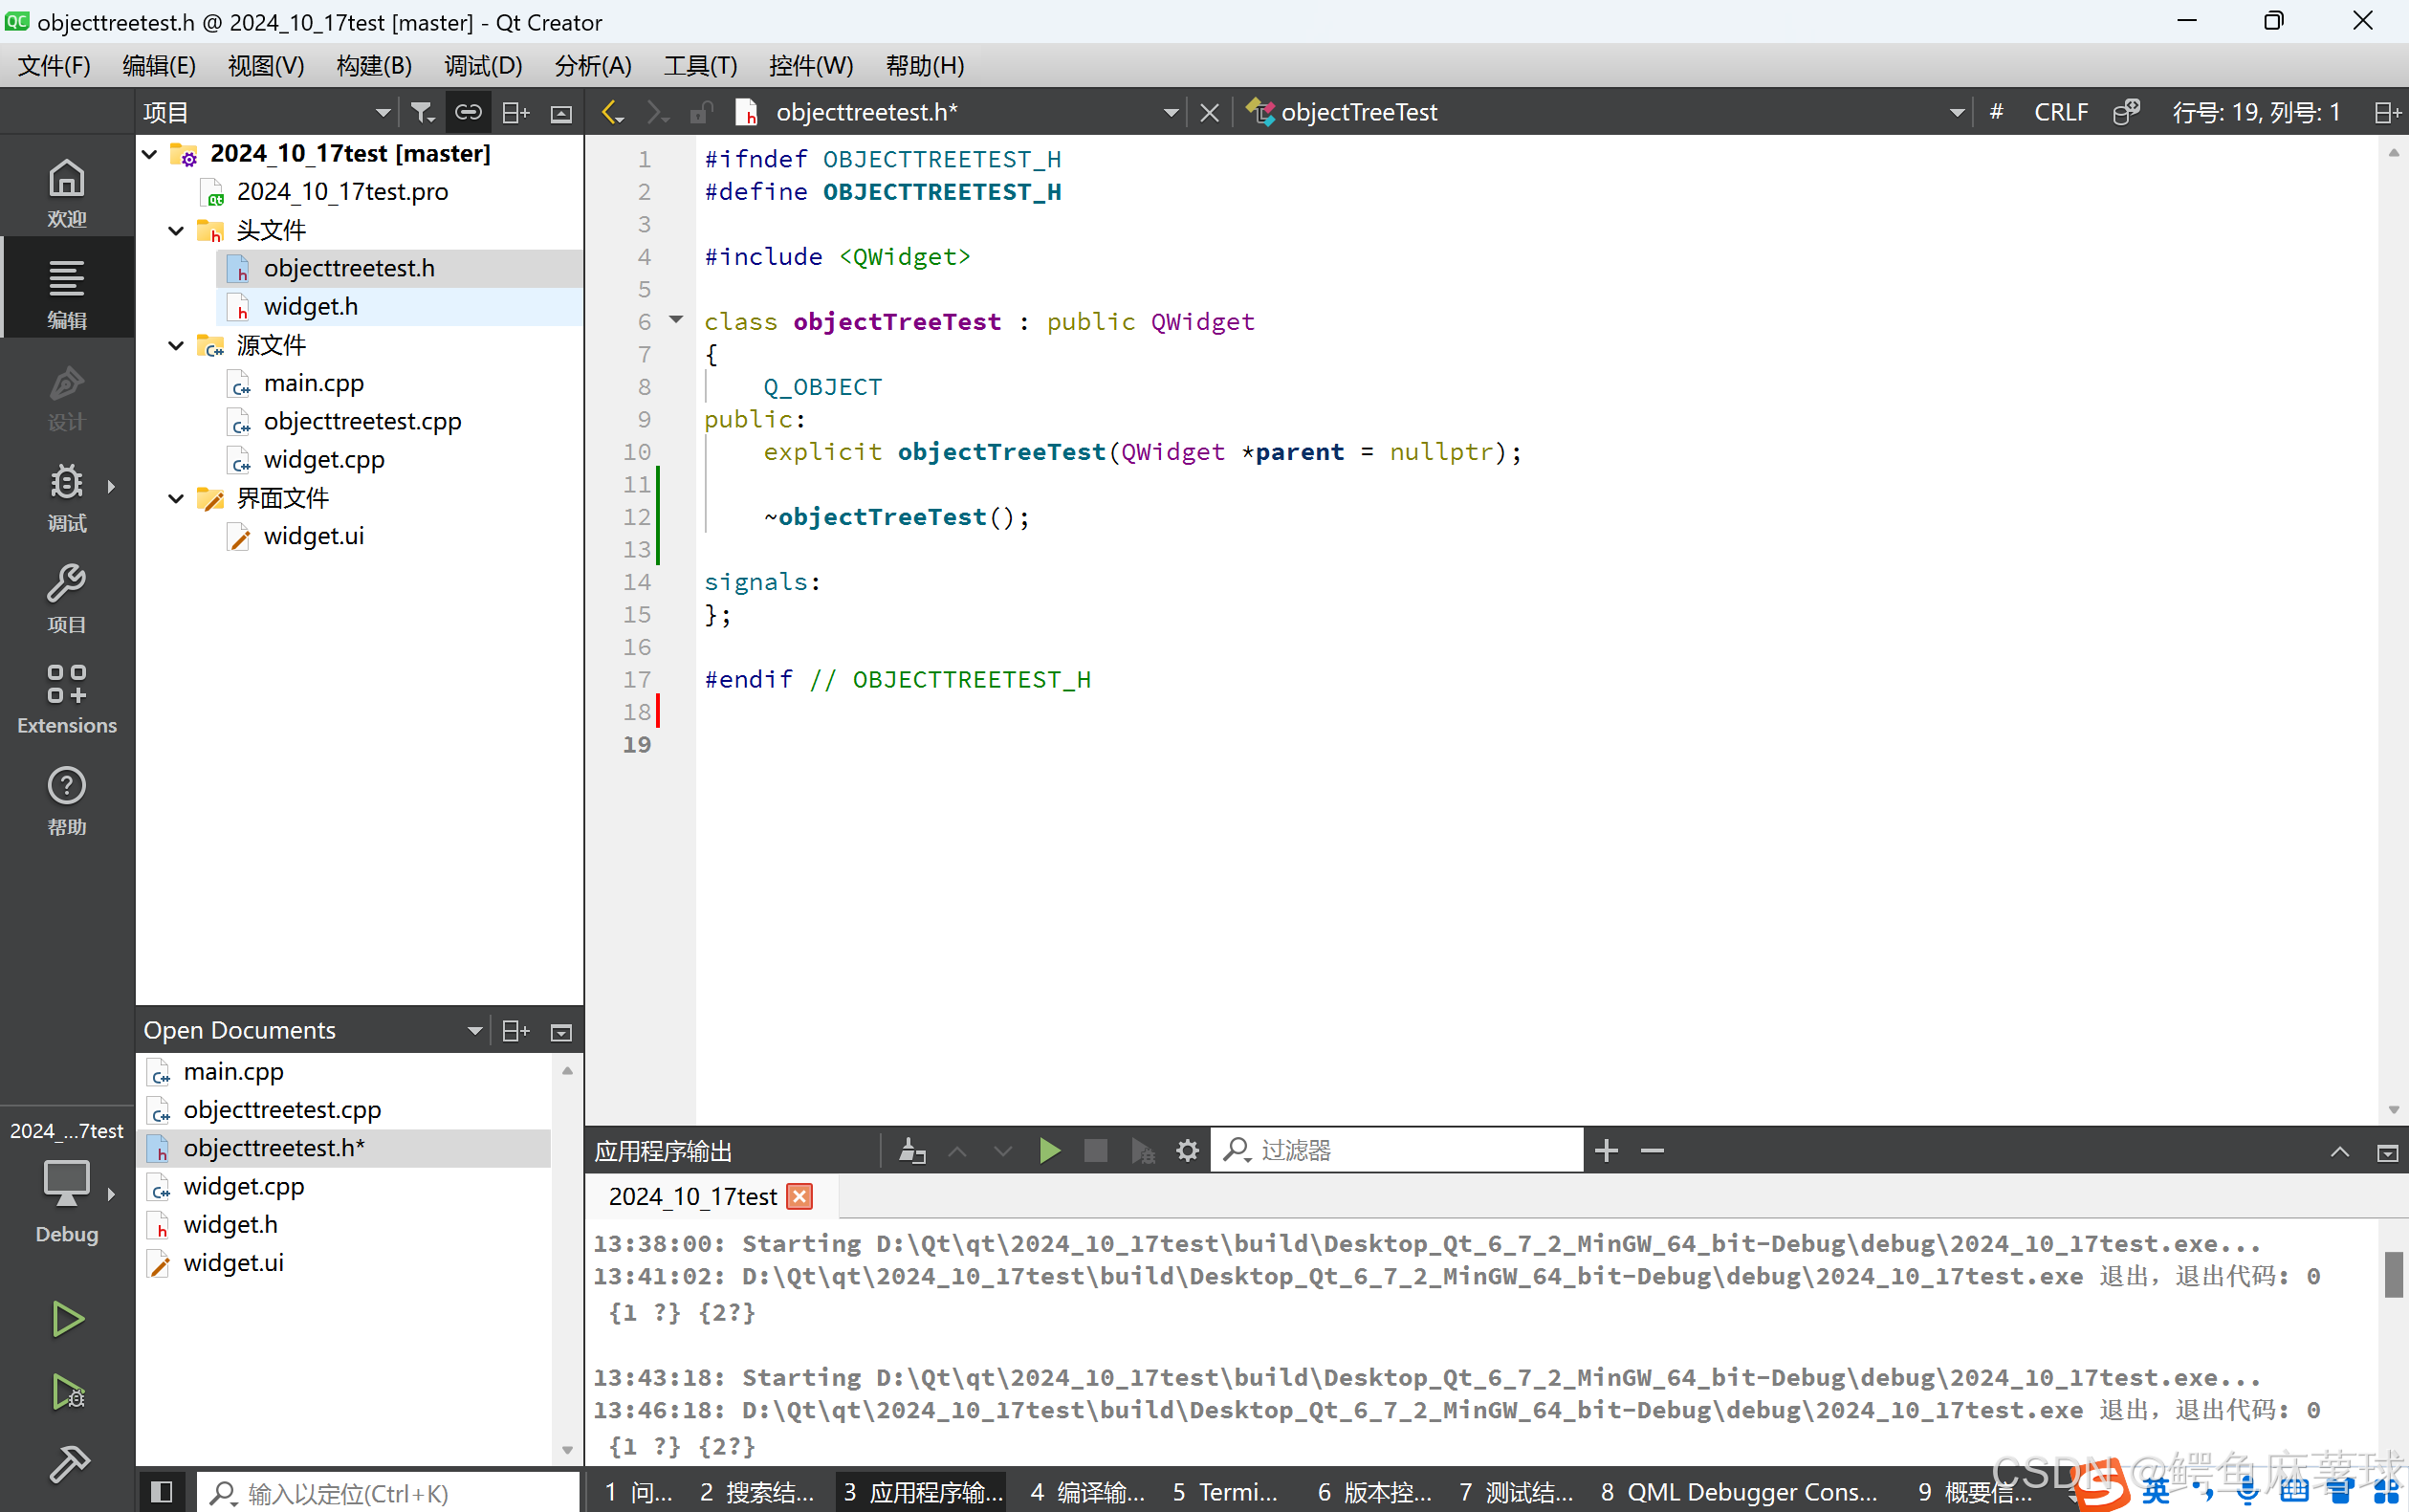Start debugging with the bug-arrow button
2409x1512 pixels.
click(x=67, y=1392)
